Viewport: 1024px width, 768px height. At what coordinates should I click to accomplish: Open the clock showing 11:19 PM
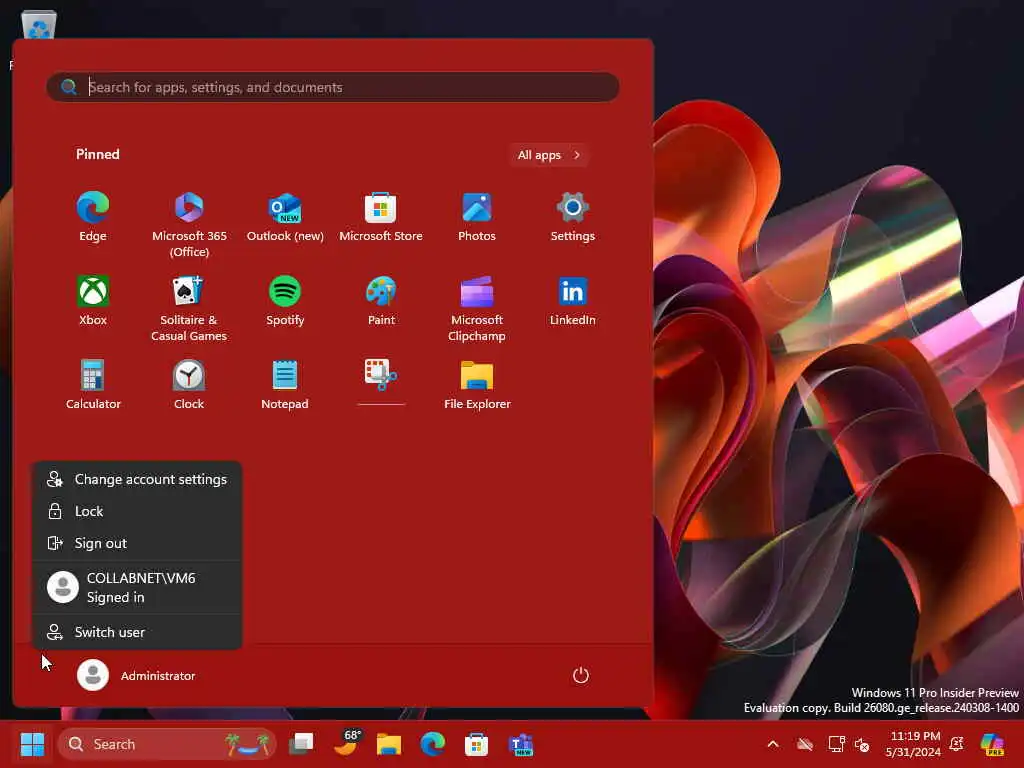click(913, 744)
